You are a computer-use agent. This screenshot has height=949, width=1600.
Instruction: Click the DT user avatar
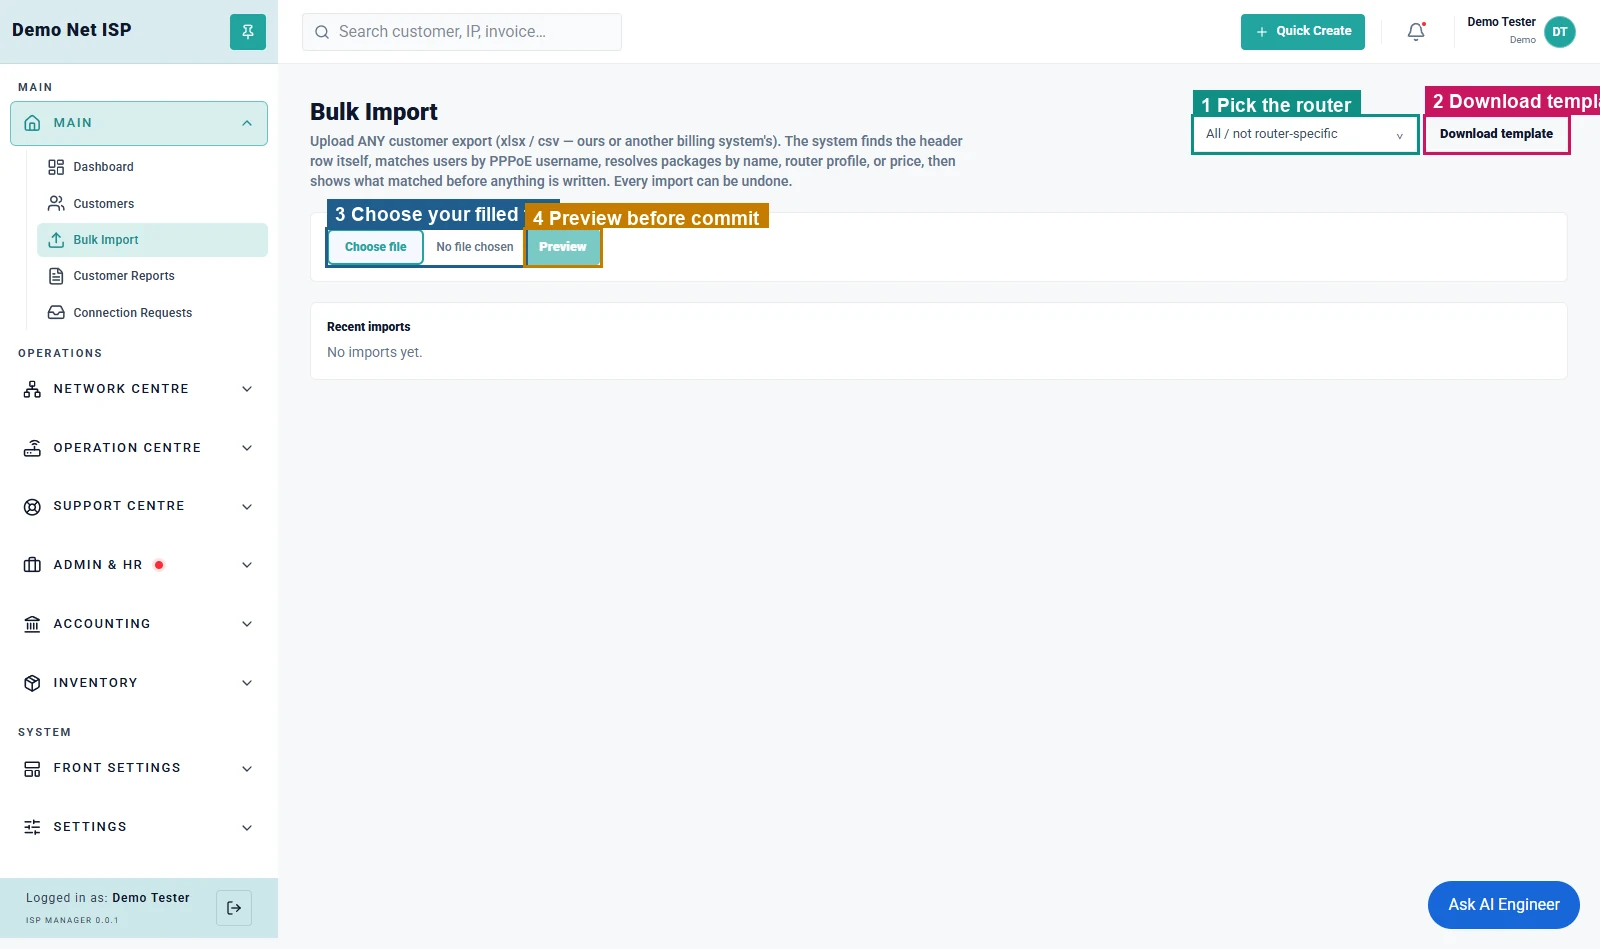coord(1560,32)
